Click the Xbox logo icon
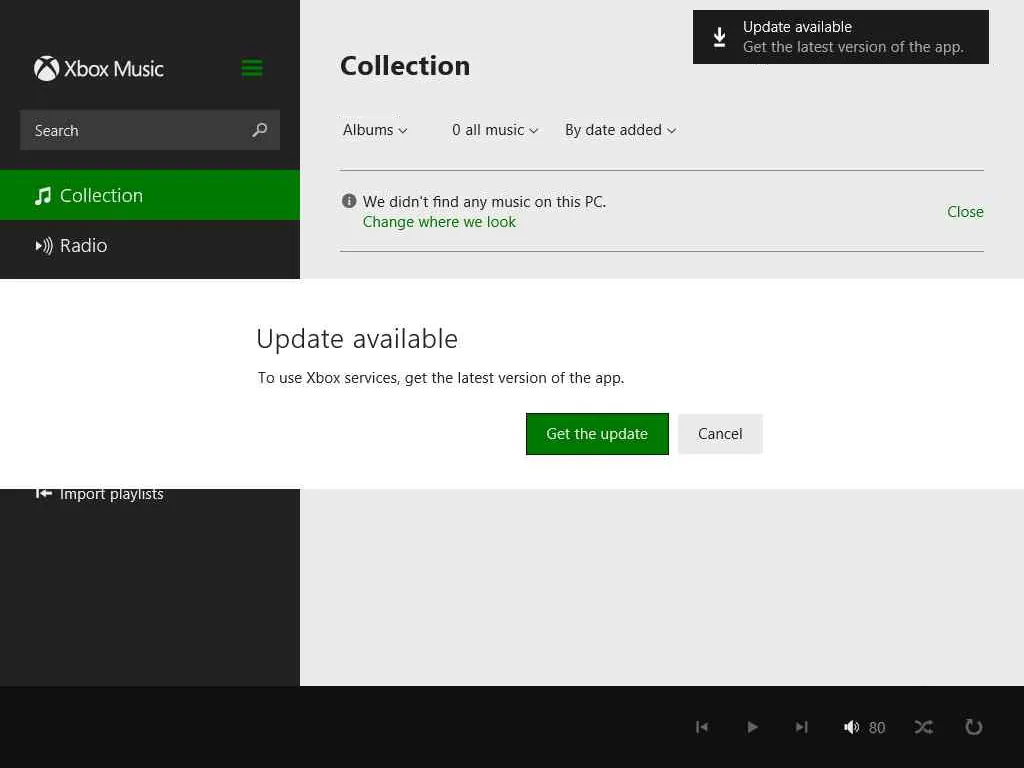The width and height of the screenshot is (1024, 768). pyautogui.click(x=46, y=69)
